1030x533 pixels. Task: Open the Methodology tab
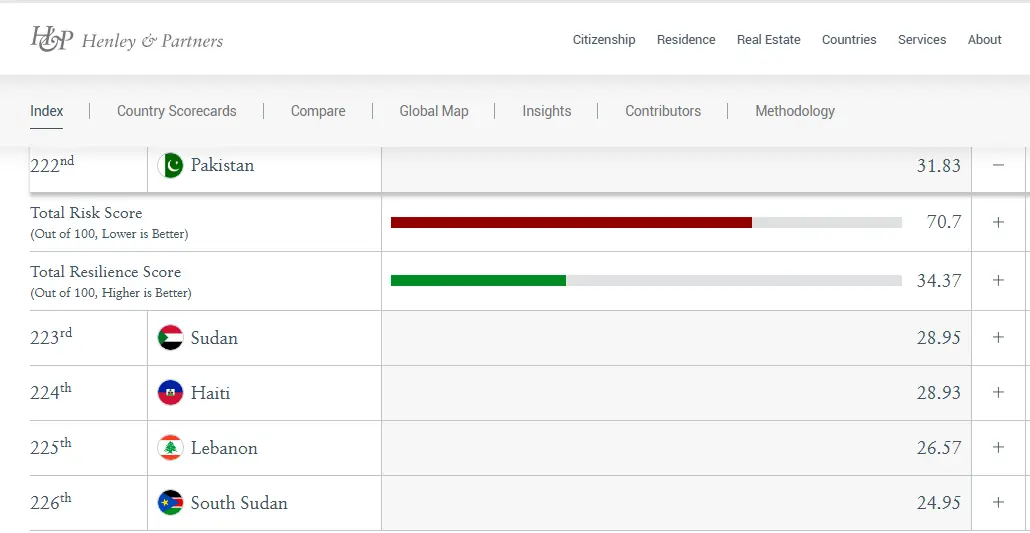point(795,111)
